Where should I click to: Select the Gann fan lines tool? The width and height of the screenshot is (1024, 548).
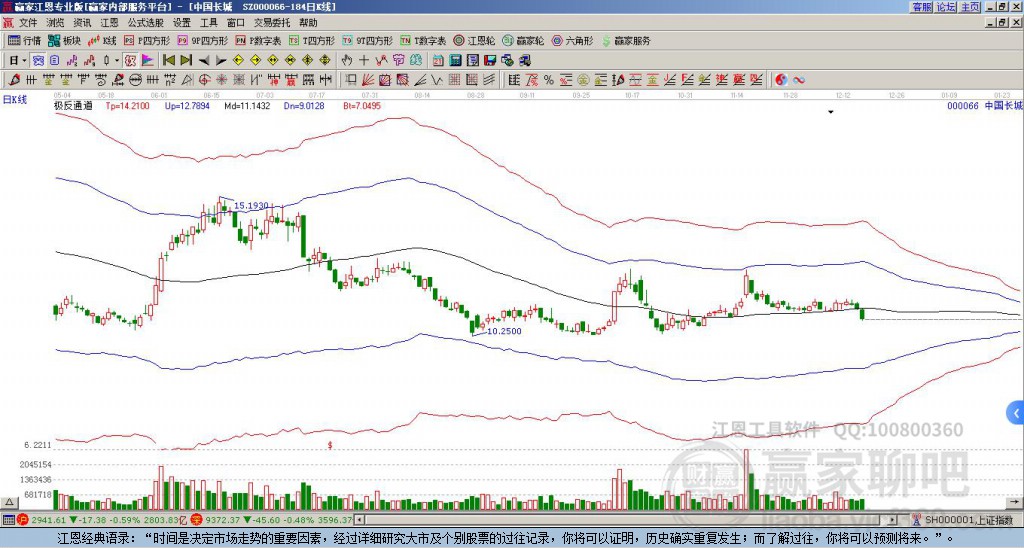point(368,80)
